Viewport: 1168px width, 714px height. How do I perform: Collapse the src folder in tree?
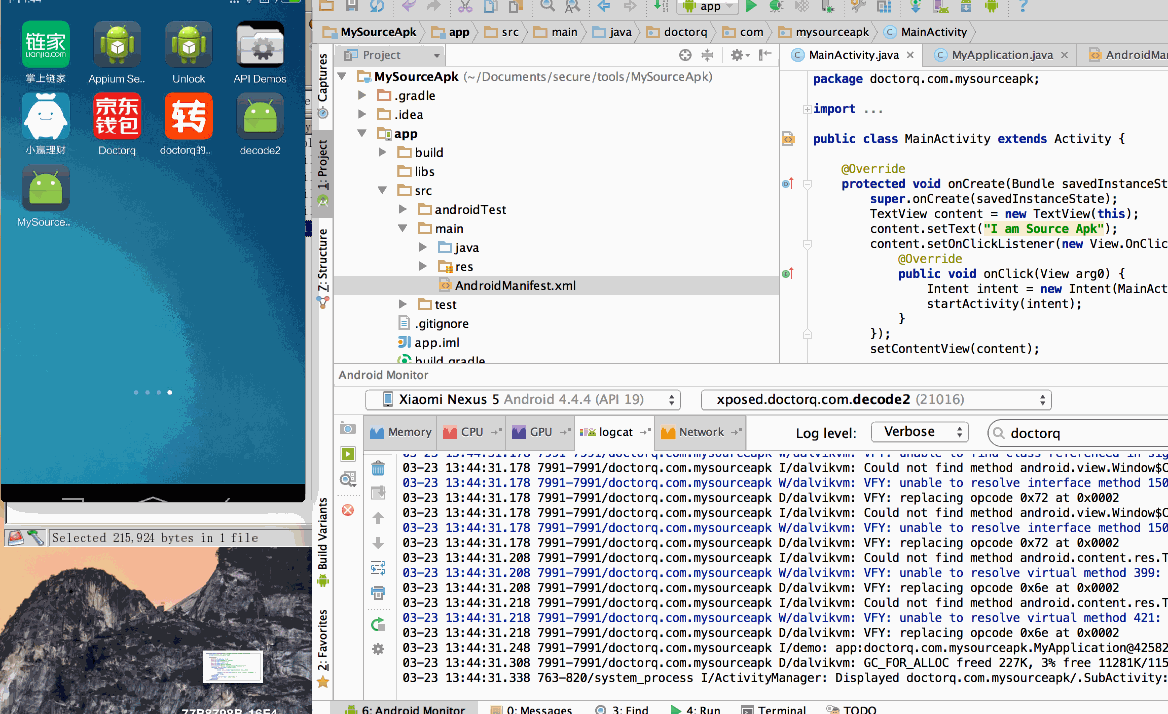tap(383, 190)
